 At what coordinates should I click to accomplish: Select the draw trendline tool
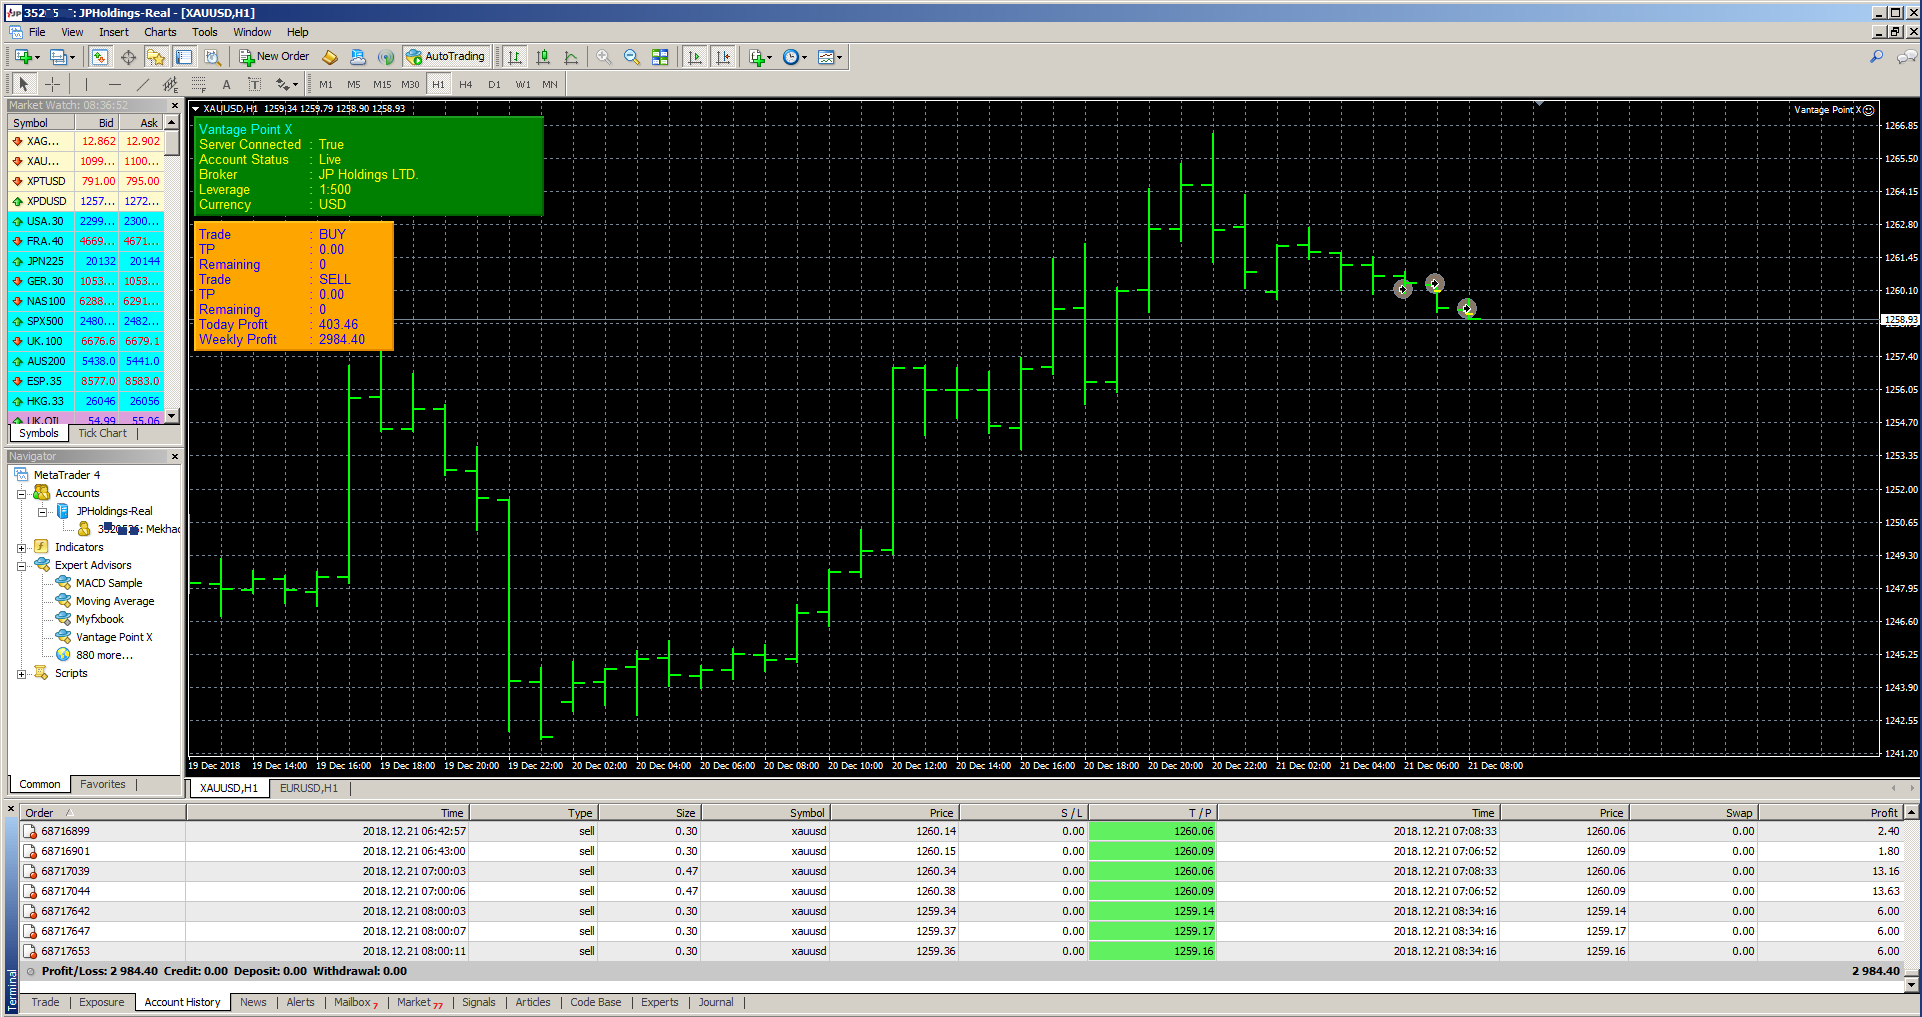coord(143,85)
